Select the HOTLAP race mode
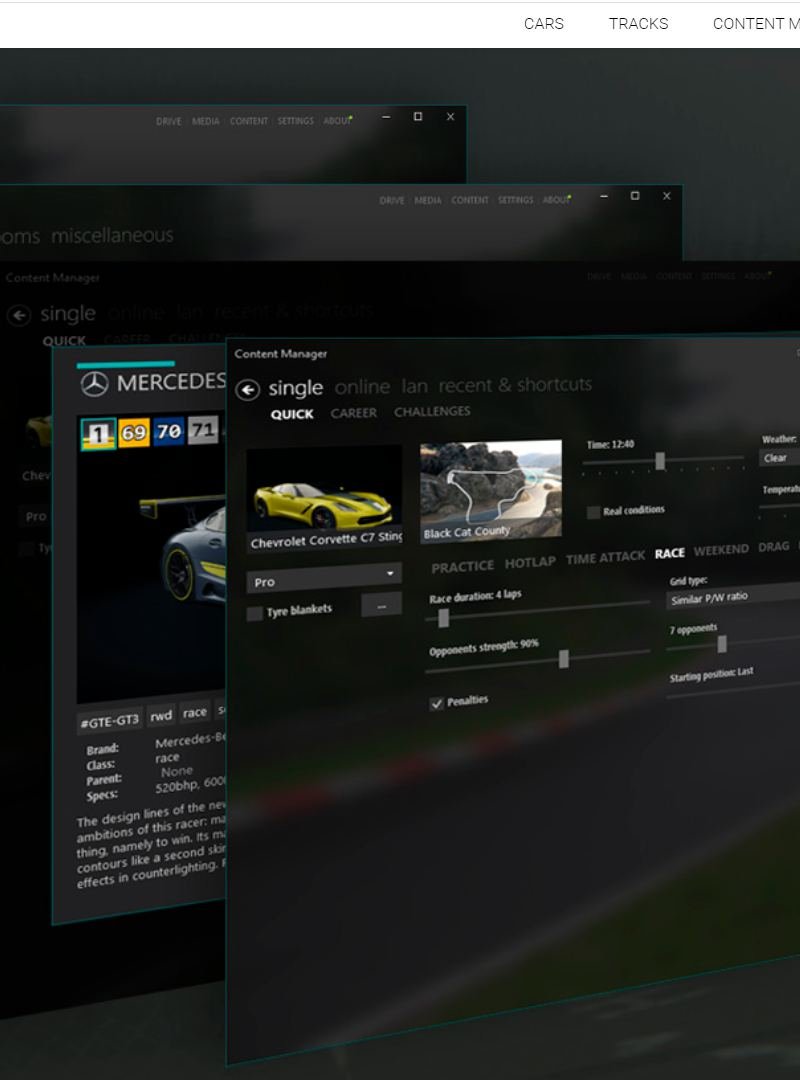 (530, 562)
